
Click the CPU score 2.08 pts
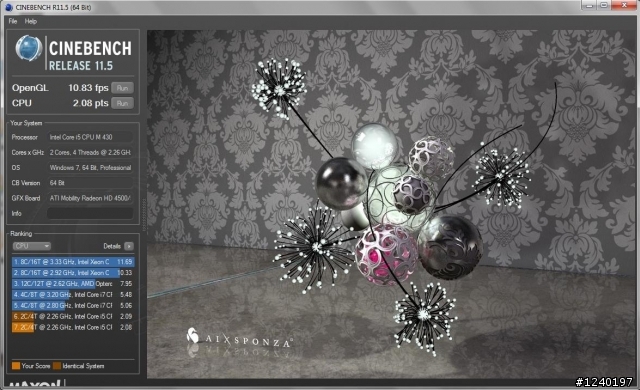91,103
